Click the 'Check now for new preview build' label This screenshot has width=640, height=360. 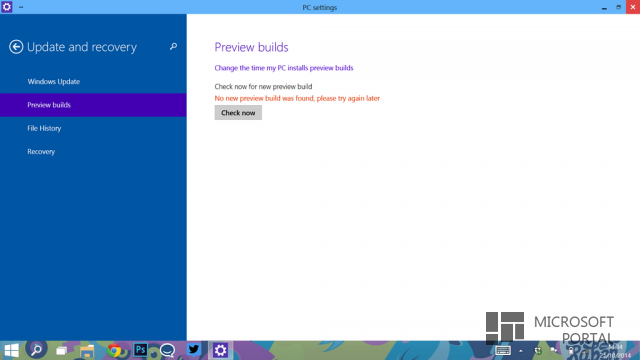coord(263,87)
